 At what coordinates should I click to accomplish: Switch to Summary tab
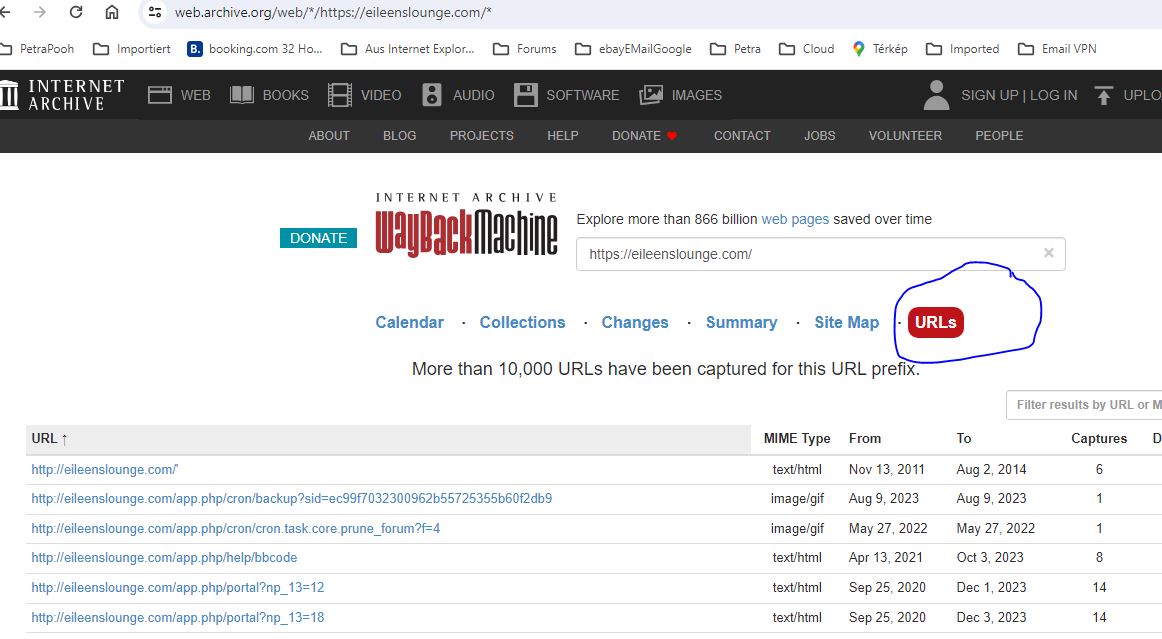pos(741,322)
